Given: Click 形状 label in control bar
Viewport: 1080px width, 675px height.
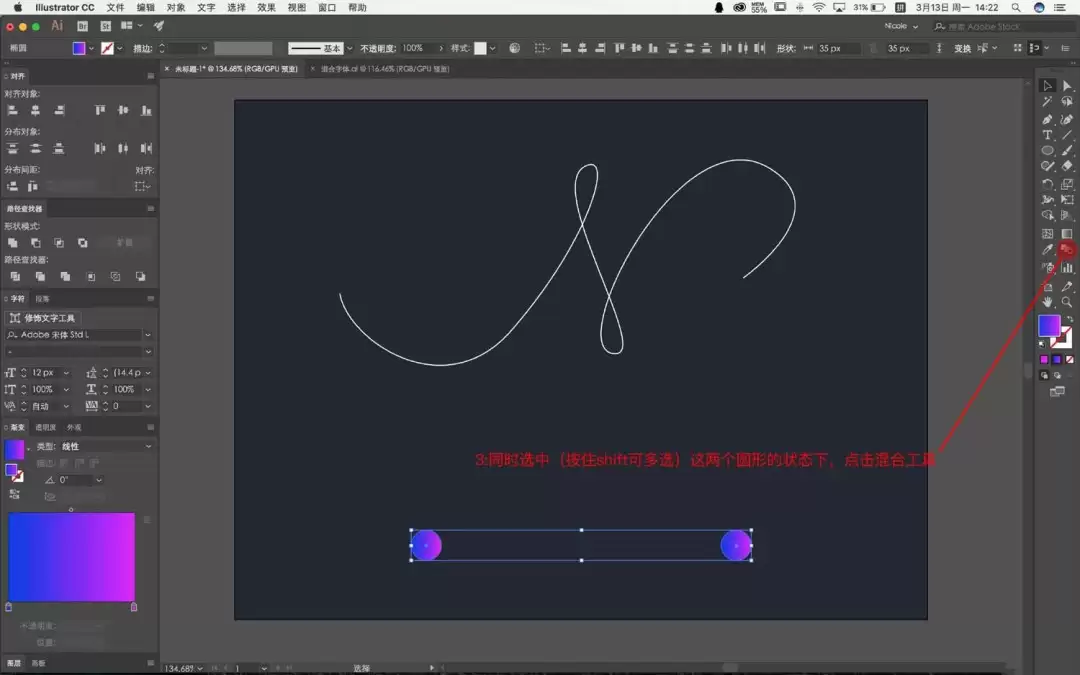Looking at the screenshot, I should click(x=785, y=48).
